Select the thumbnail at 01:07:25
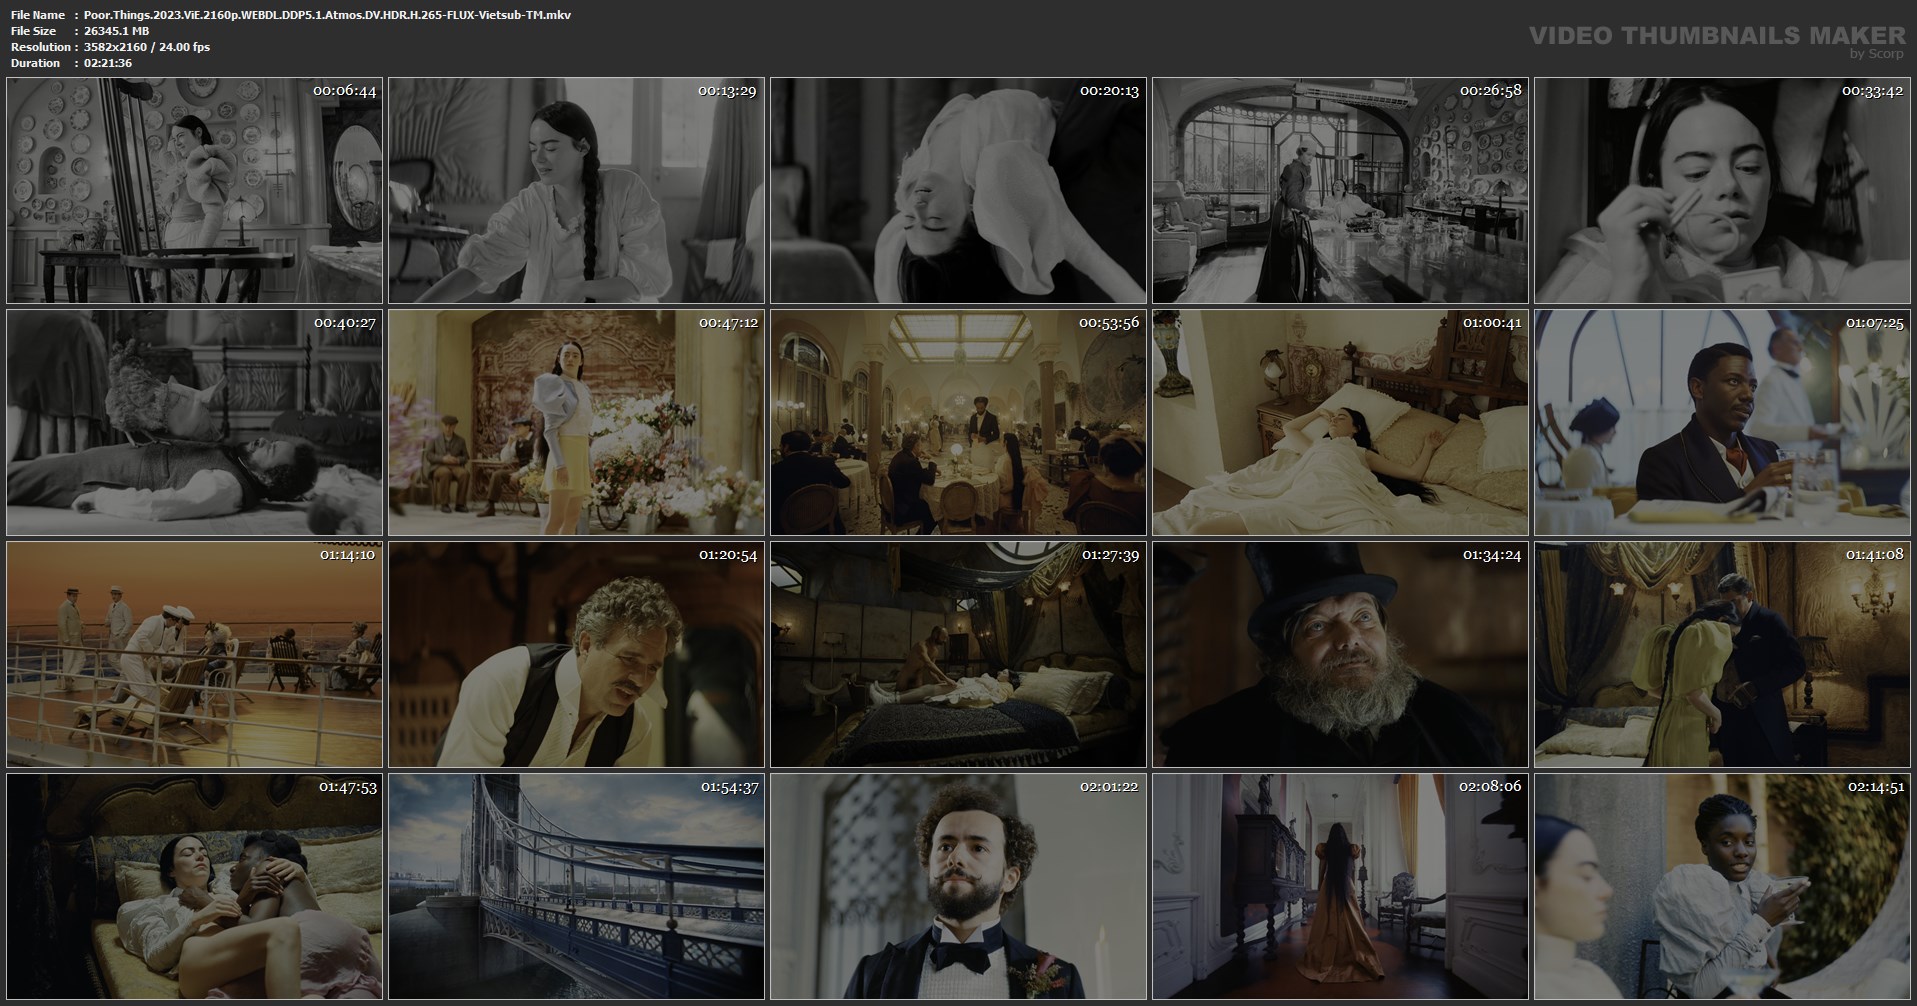This screenshot has width=1917, height=1006. pyautogui.click(x=1723, y=422)
